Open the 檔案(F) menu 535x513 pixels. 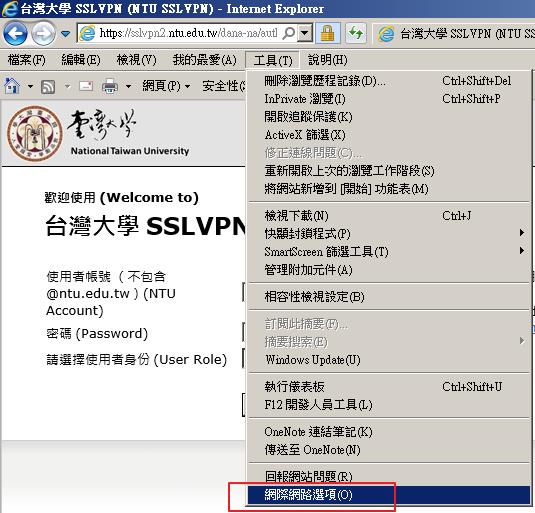click(26, 60)
